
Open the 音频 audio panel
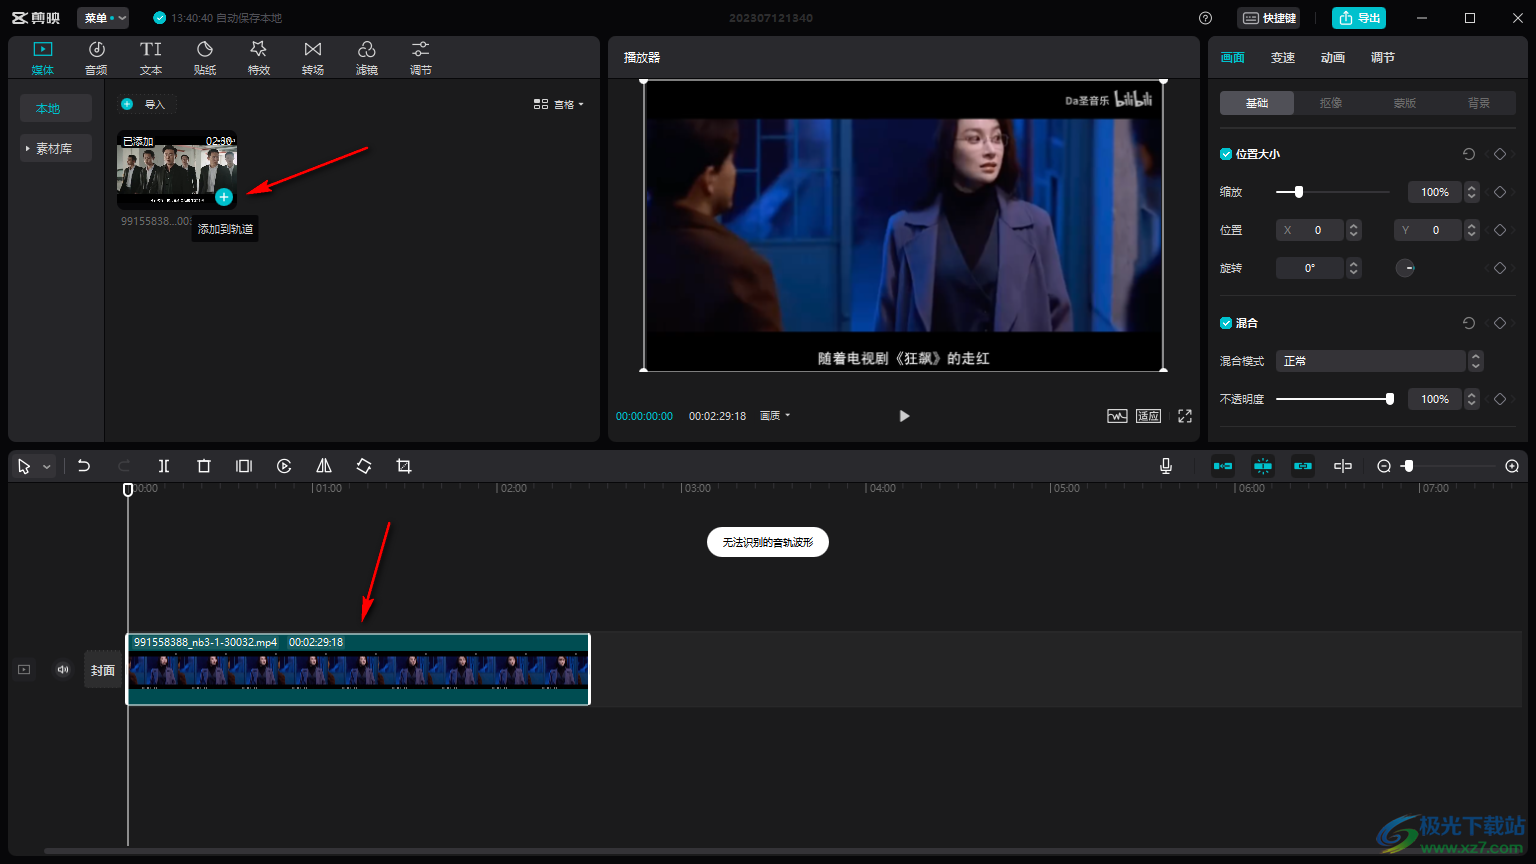pos(96,58)
